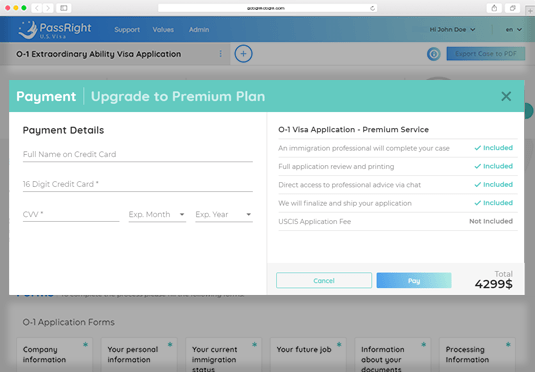The width and height of the screenshot is (535, 372).
Task: Focus the 16 Digit Credit Card field
Action: click(138, 184)
